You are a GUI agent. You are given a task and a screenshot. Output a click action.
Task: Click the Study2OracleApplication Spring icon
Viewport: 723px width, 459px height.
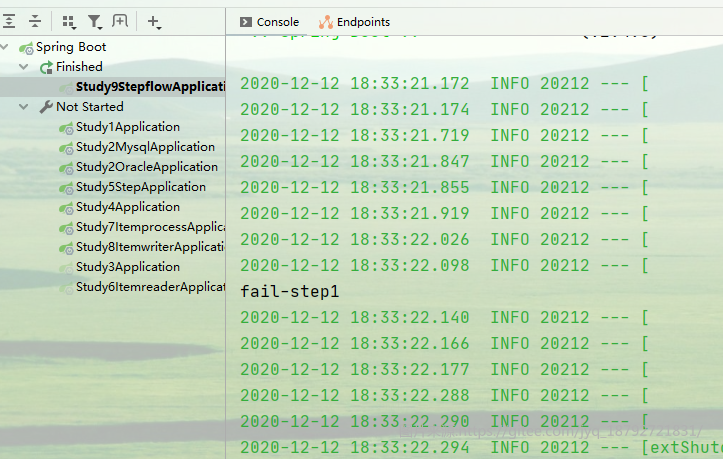pyautogui.click(x=66, y=167)
